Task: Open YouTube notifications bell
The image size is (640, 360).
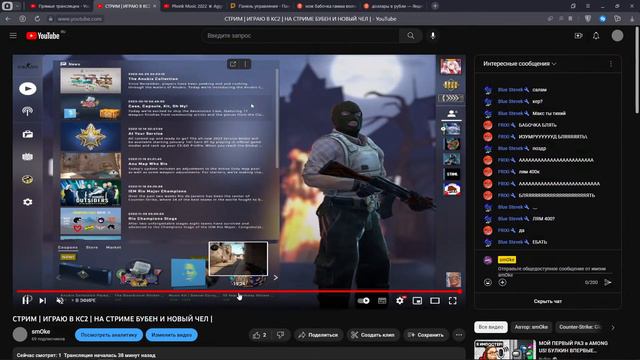Action: (596, 36)
